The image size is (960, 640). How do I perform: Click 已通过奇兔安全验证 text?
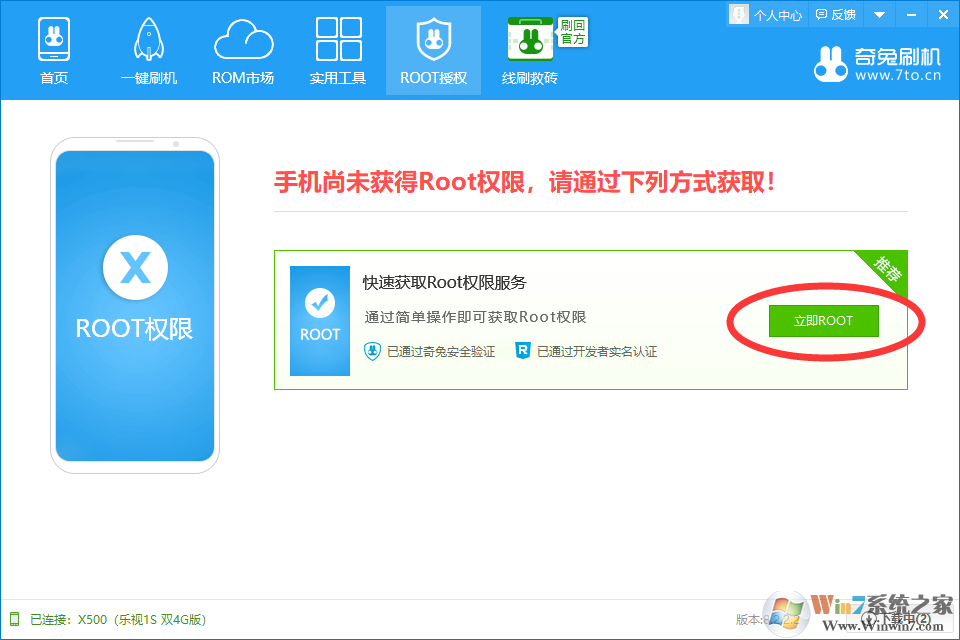(441, 352)
